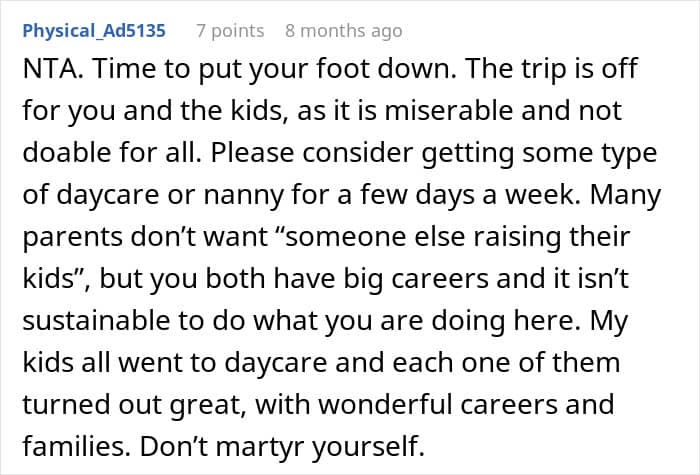Click the "7 points" score label
The width and height of the screenshot is (700, 475).
tap(230, 31)
